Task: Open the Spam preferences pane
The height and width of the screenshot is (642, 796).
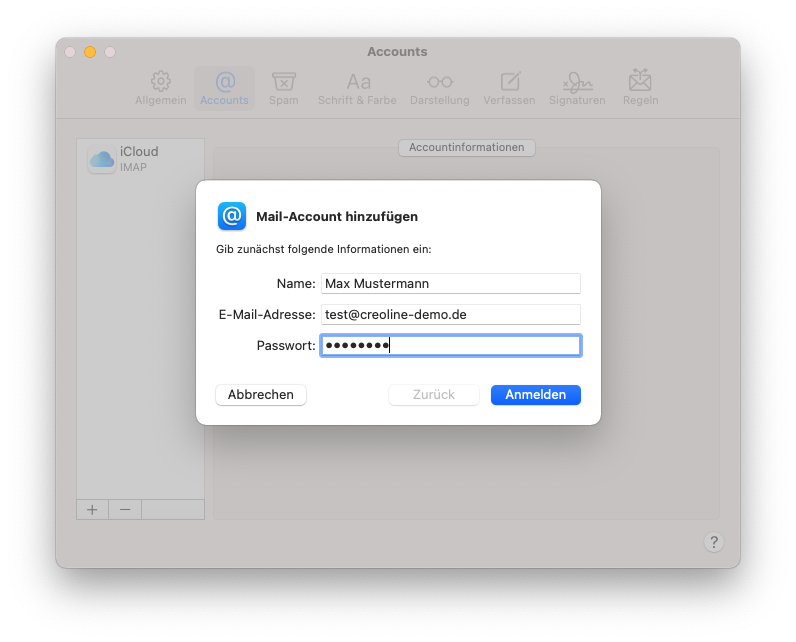Action: point(284,88)
